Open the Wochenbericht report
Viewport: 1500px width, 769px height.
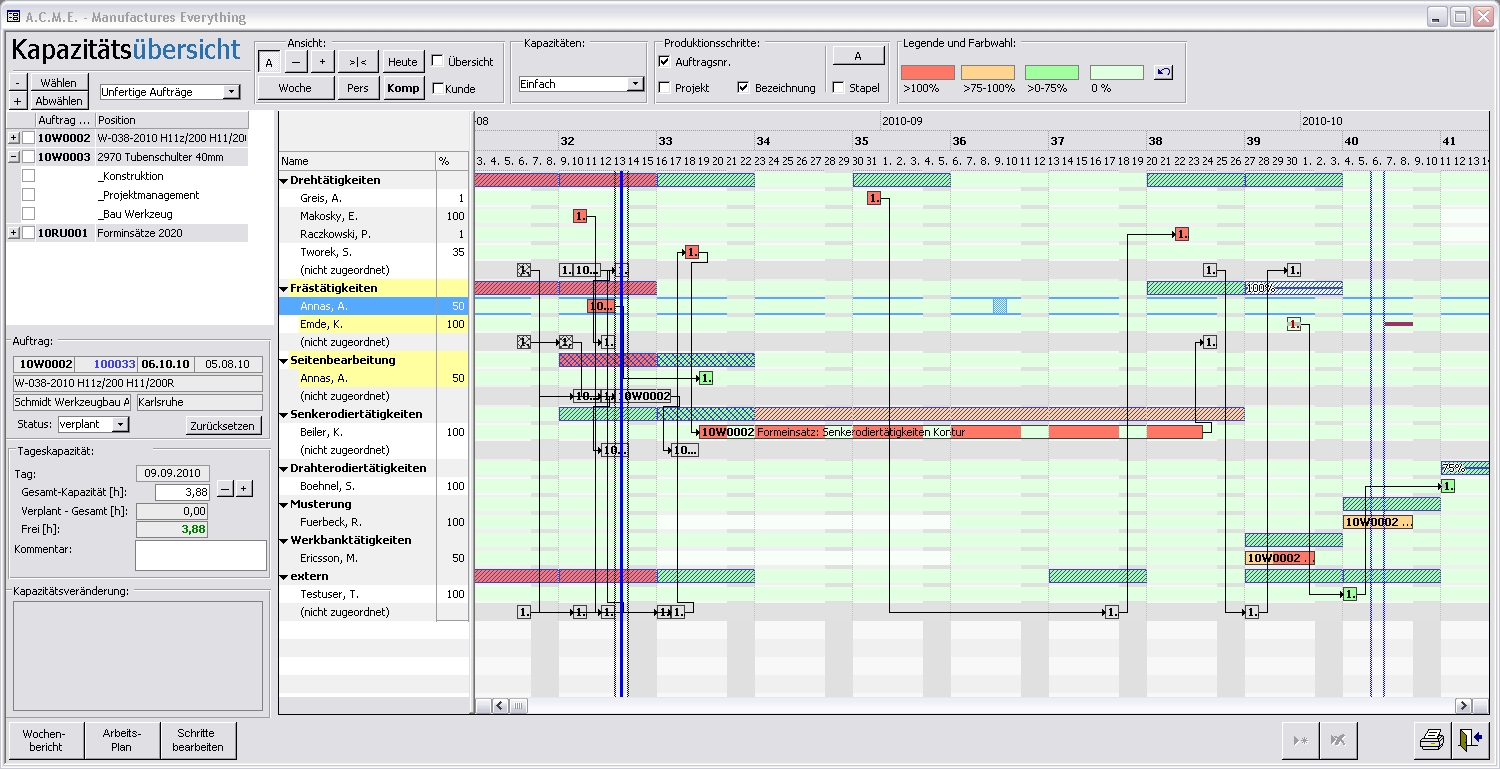pos(45,740)
